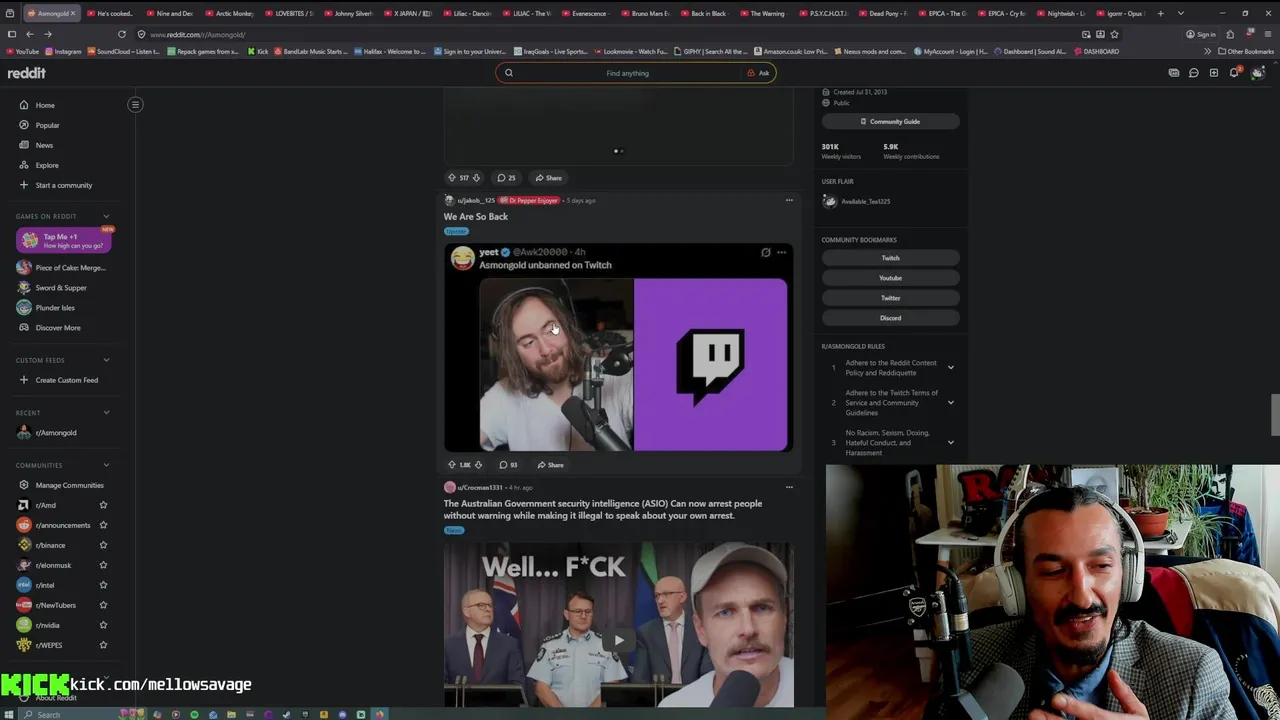Share the post with 25 comments

tap(548, 178)
